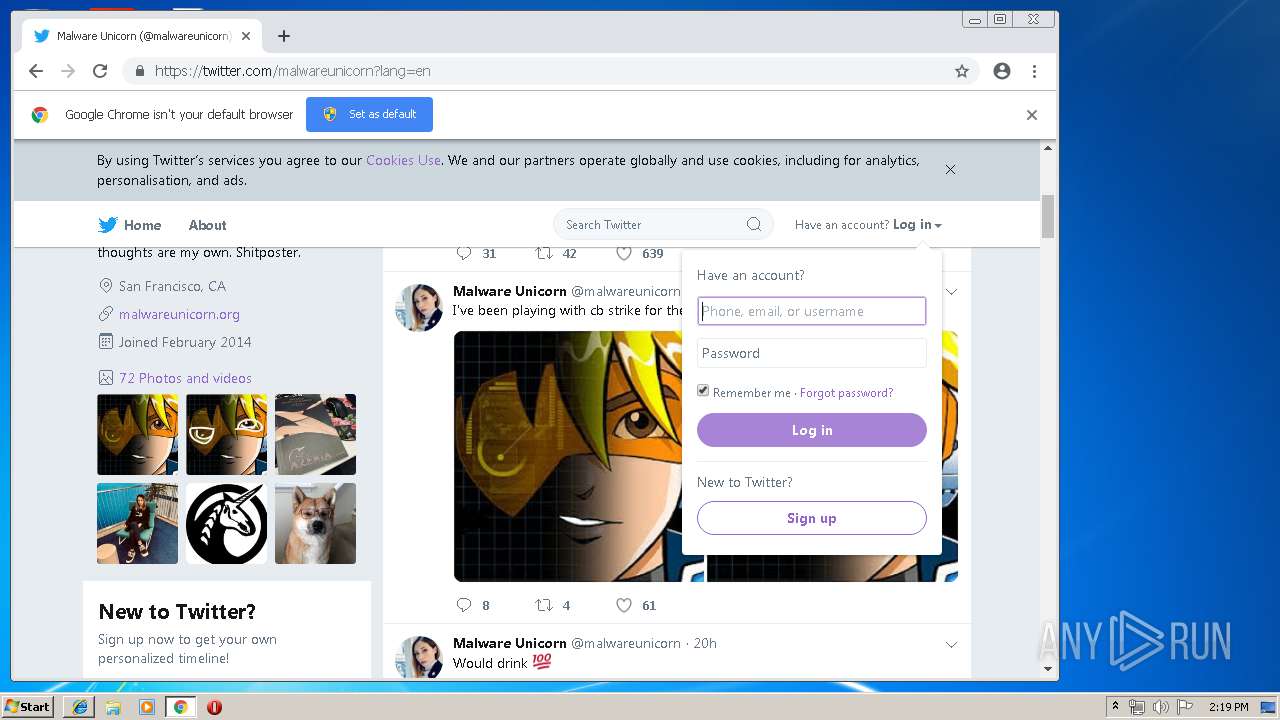Open the Chrome three-dot menu
The image size is (1280, 720).
click(x=1034, y=71)
